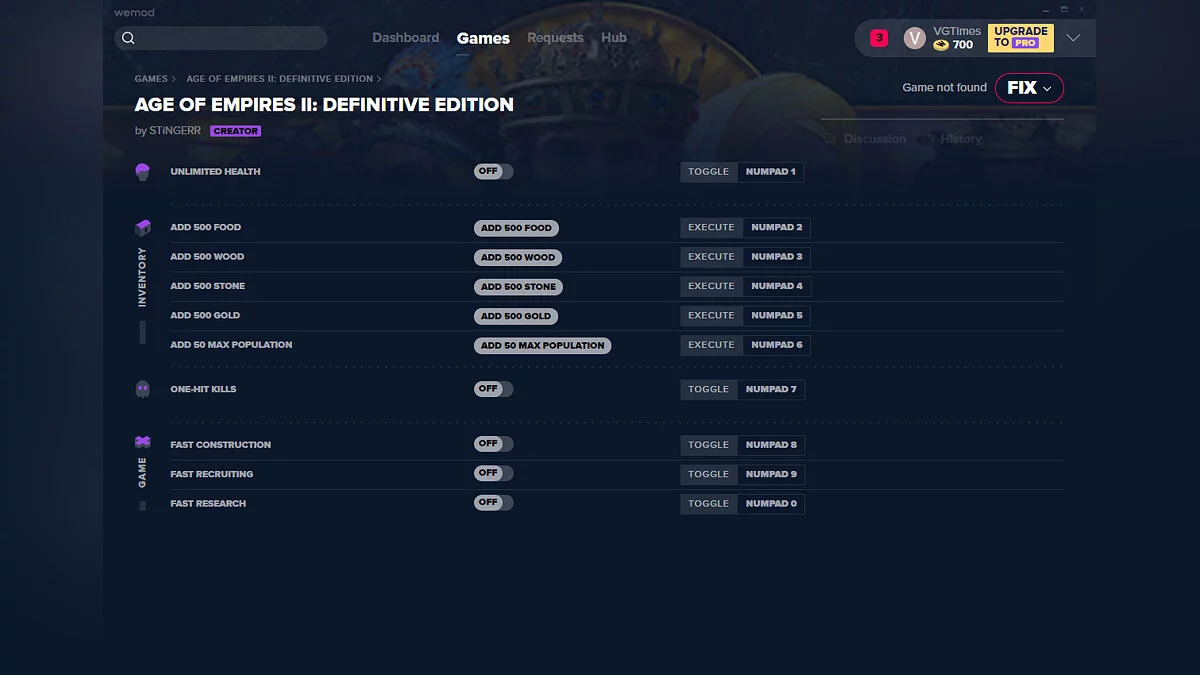Change the Numpad 7 hotkey binding
Screen dimensions: 1200x675
tap(771, 389)
